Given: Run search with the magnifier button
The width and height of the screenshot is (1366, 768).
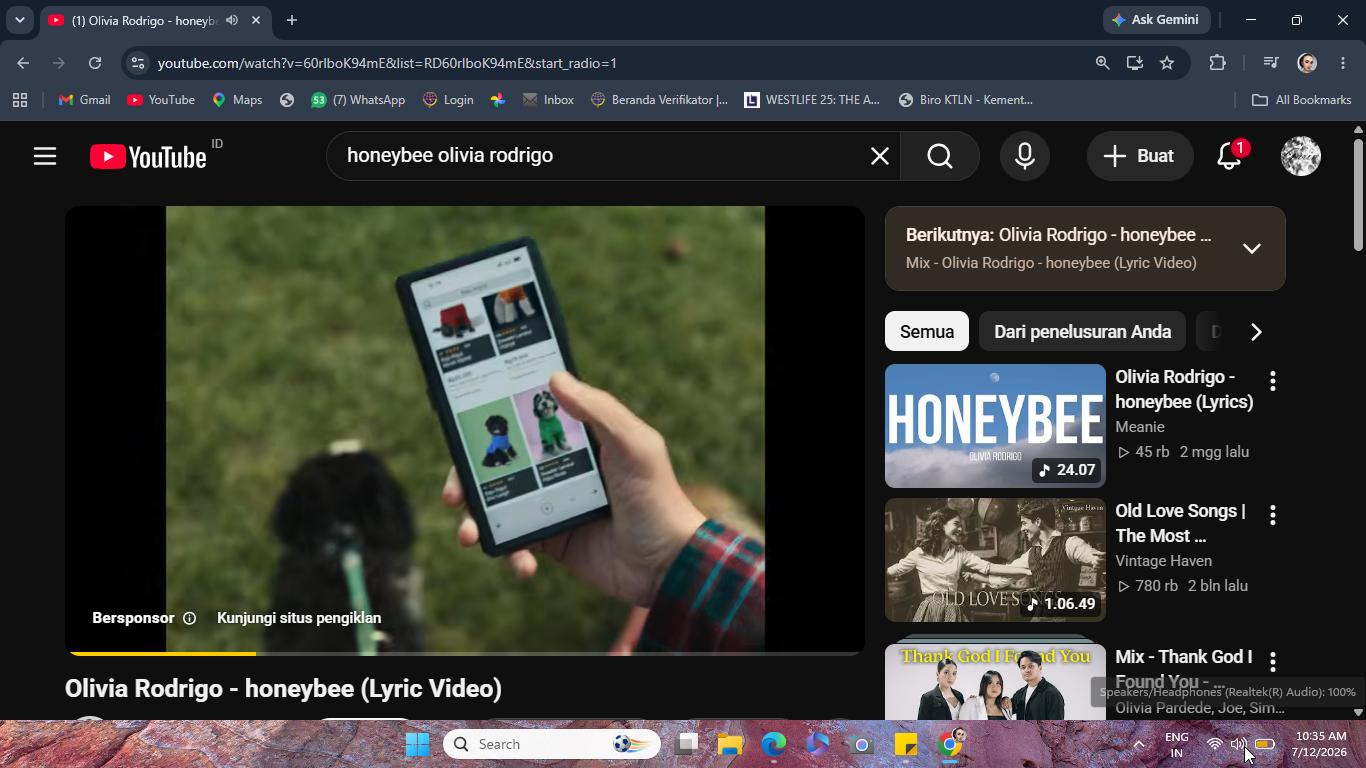Looking at the screenshot, I should tap(940, 156).
